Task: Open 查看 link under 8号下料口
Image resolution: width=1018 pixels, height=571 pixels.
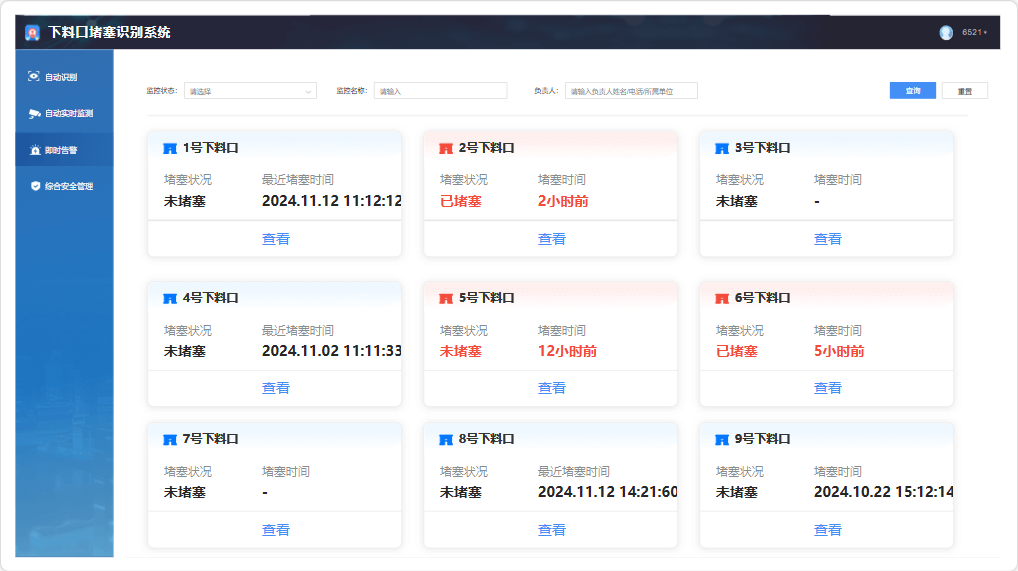Action: pyautogui.click(x=551, y=530)
